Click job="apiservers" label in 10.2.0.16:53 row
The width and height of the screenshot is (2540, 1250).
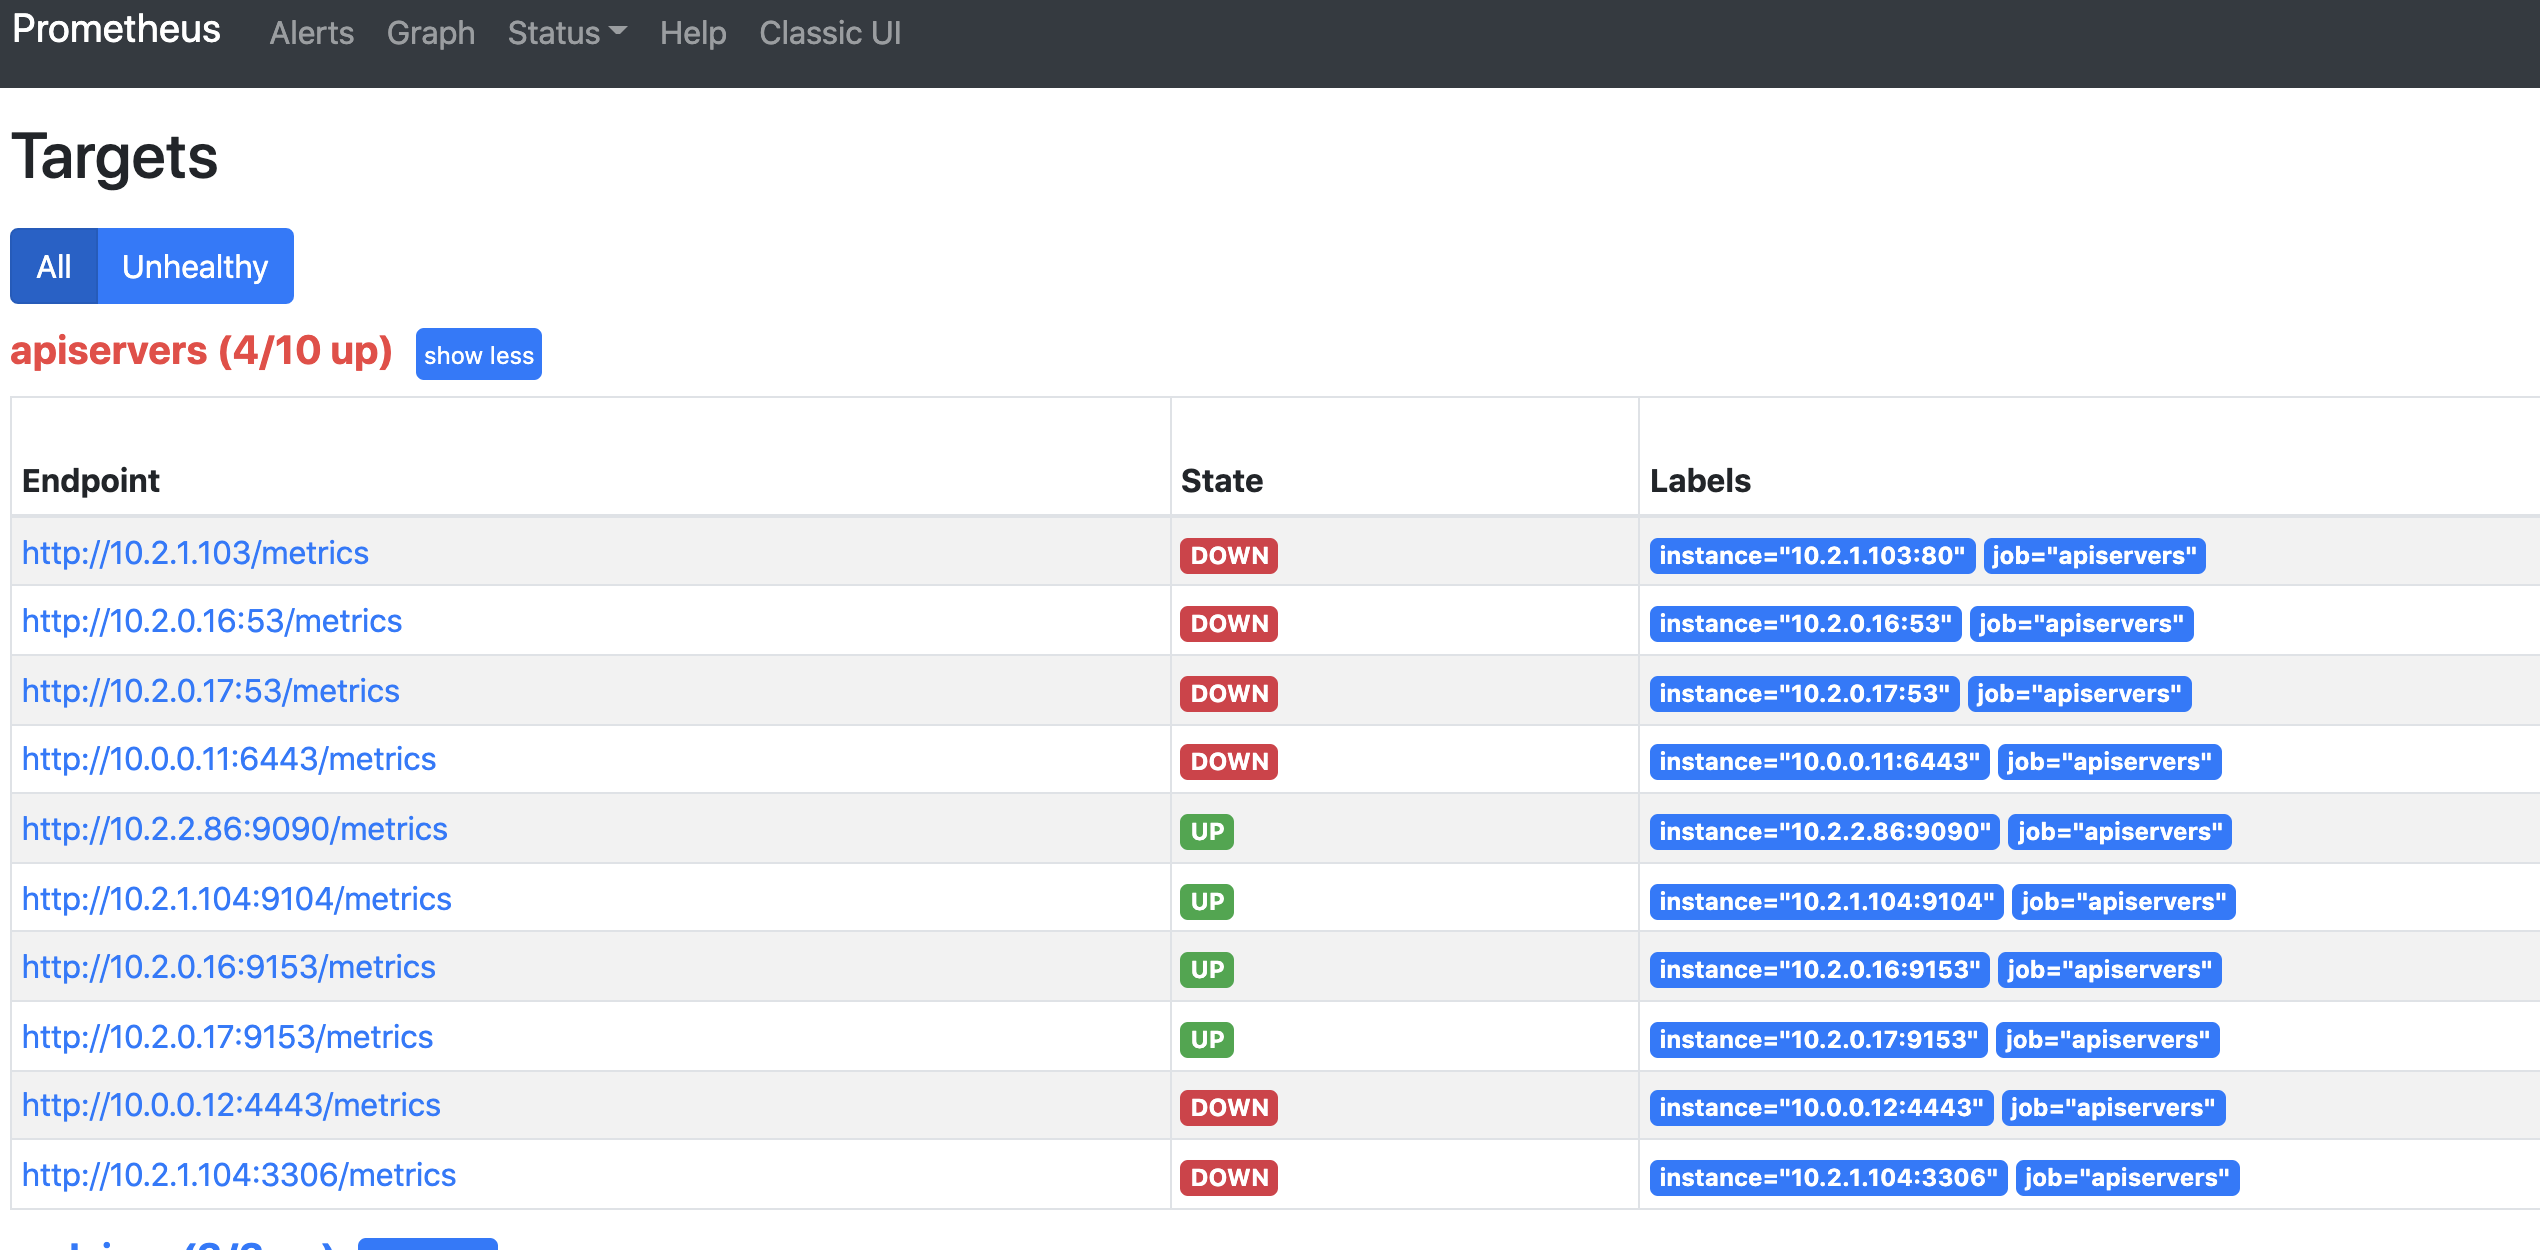[2081, 624]
